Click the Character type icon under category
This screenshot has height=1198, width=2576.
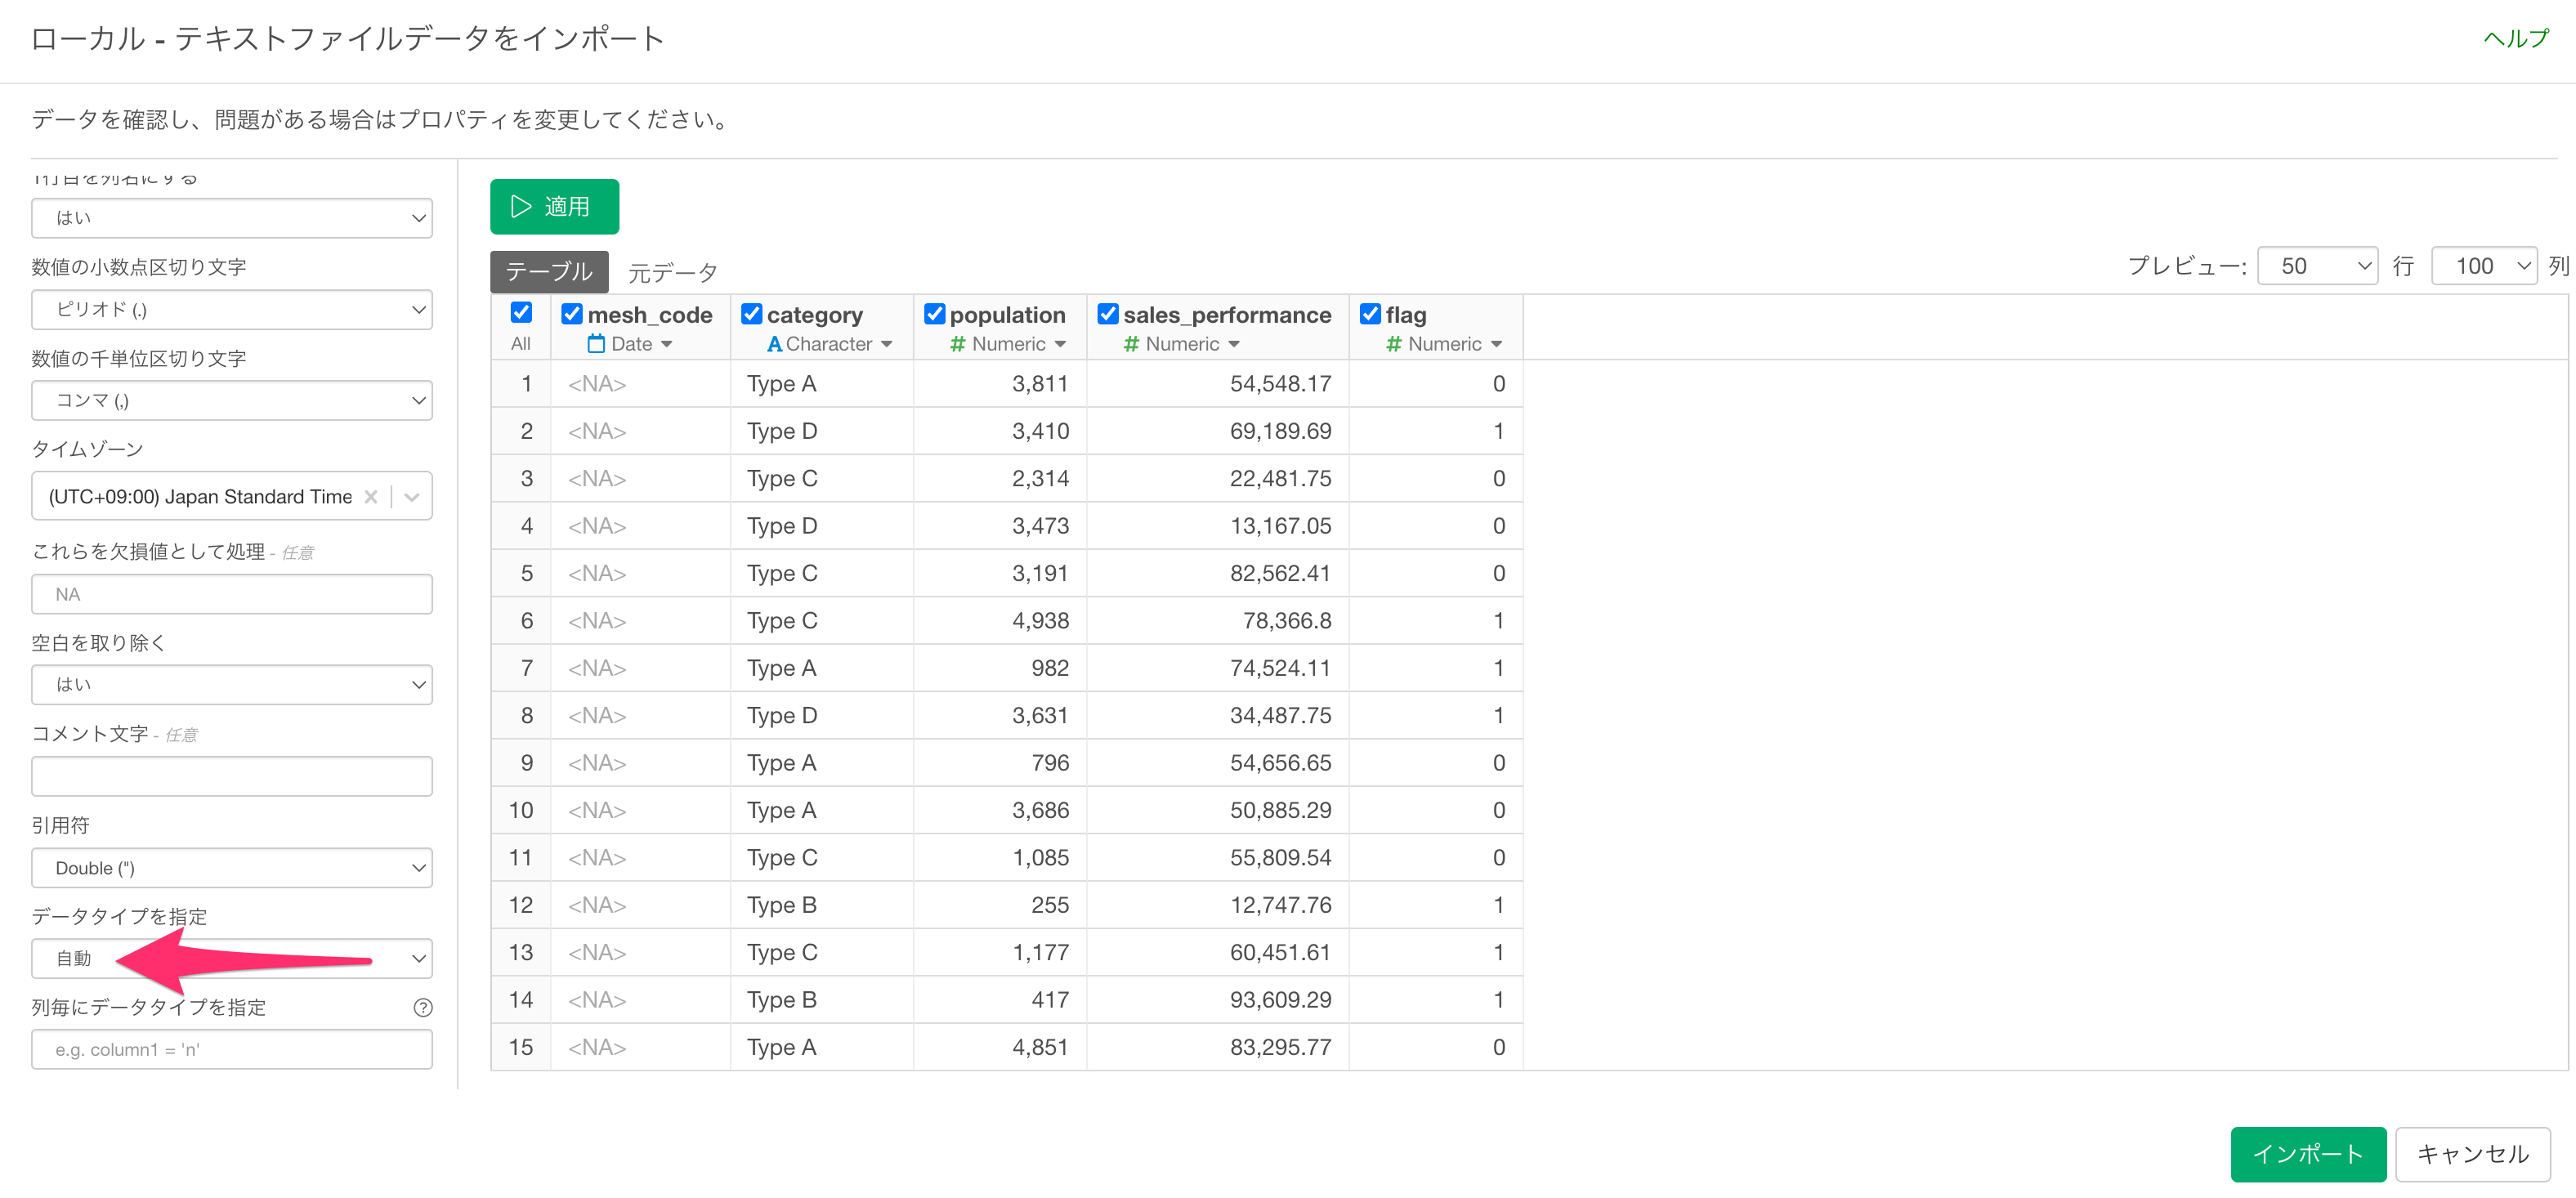(x=774, y=344)
